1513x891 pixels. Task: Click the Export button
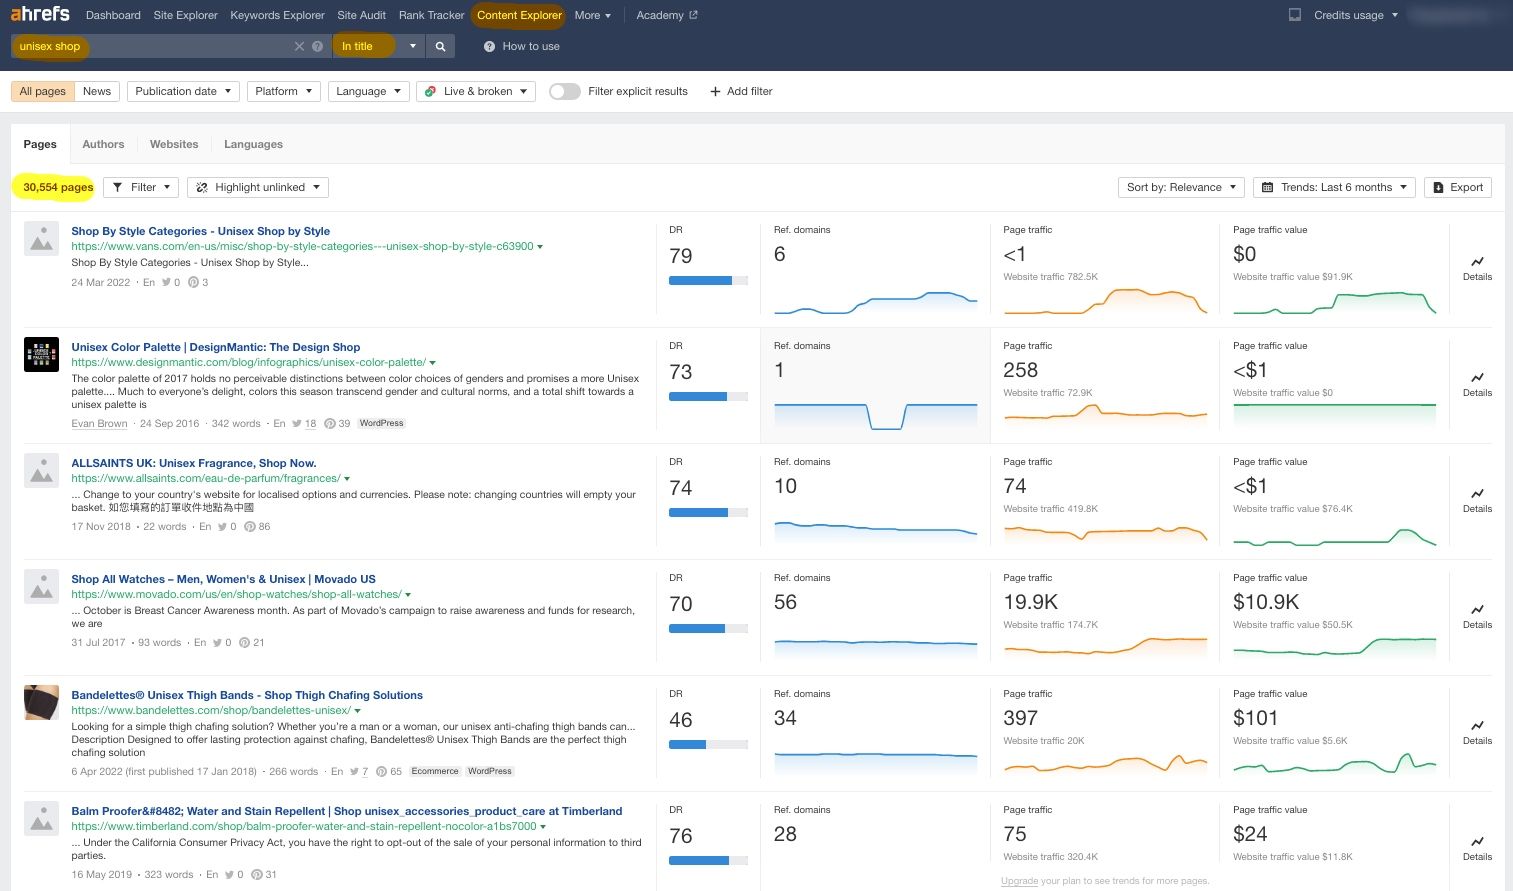pos(1458,187)
